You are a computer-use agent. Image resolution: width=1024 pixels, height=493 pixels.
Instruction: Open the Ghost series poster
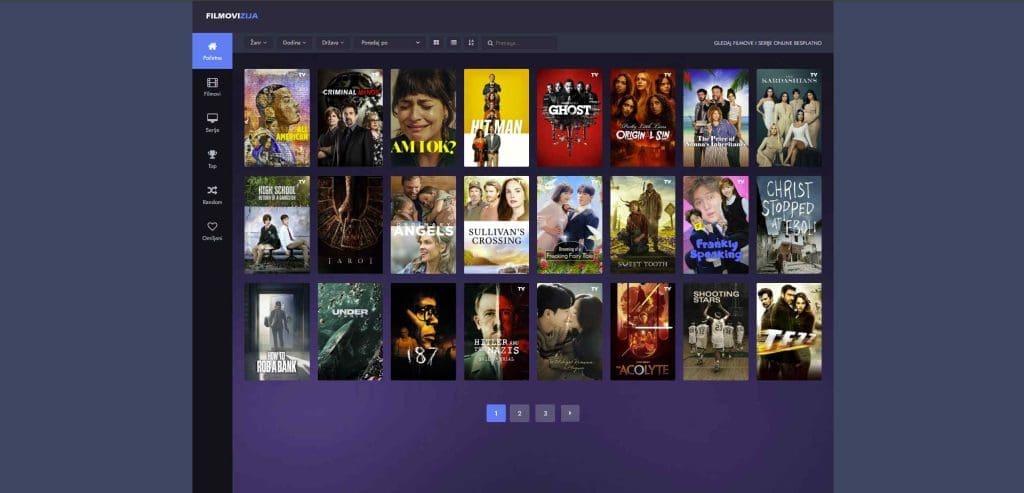coord(570,118)
